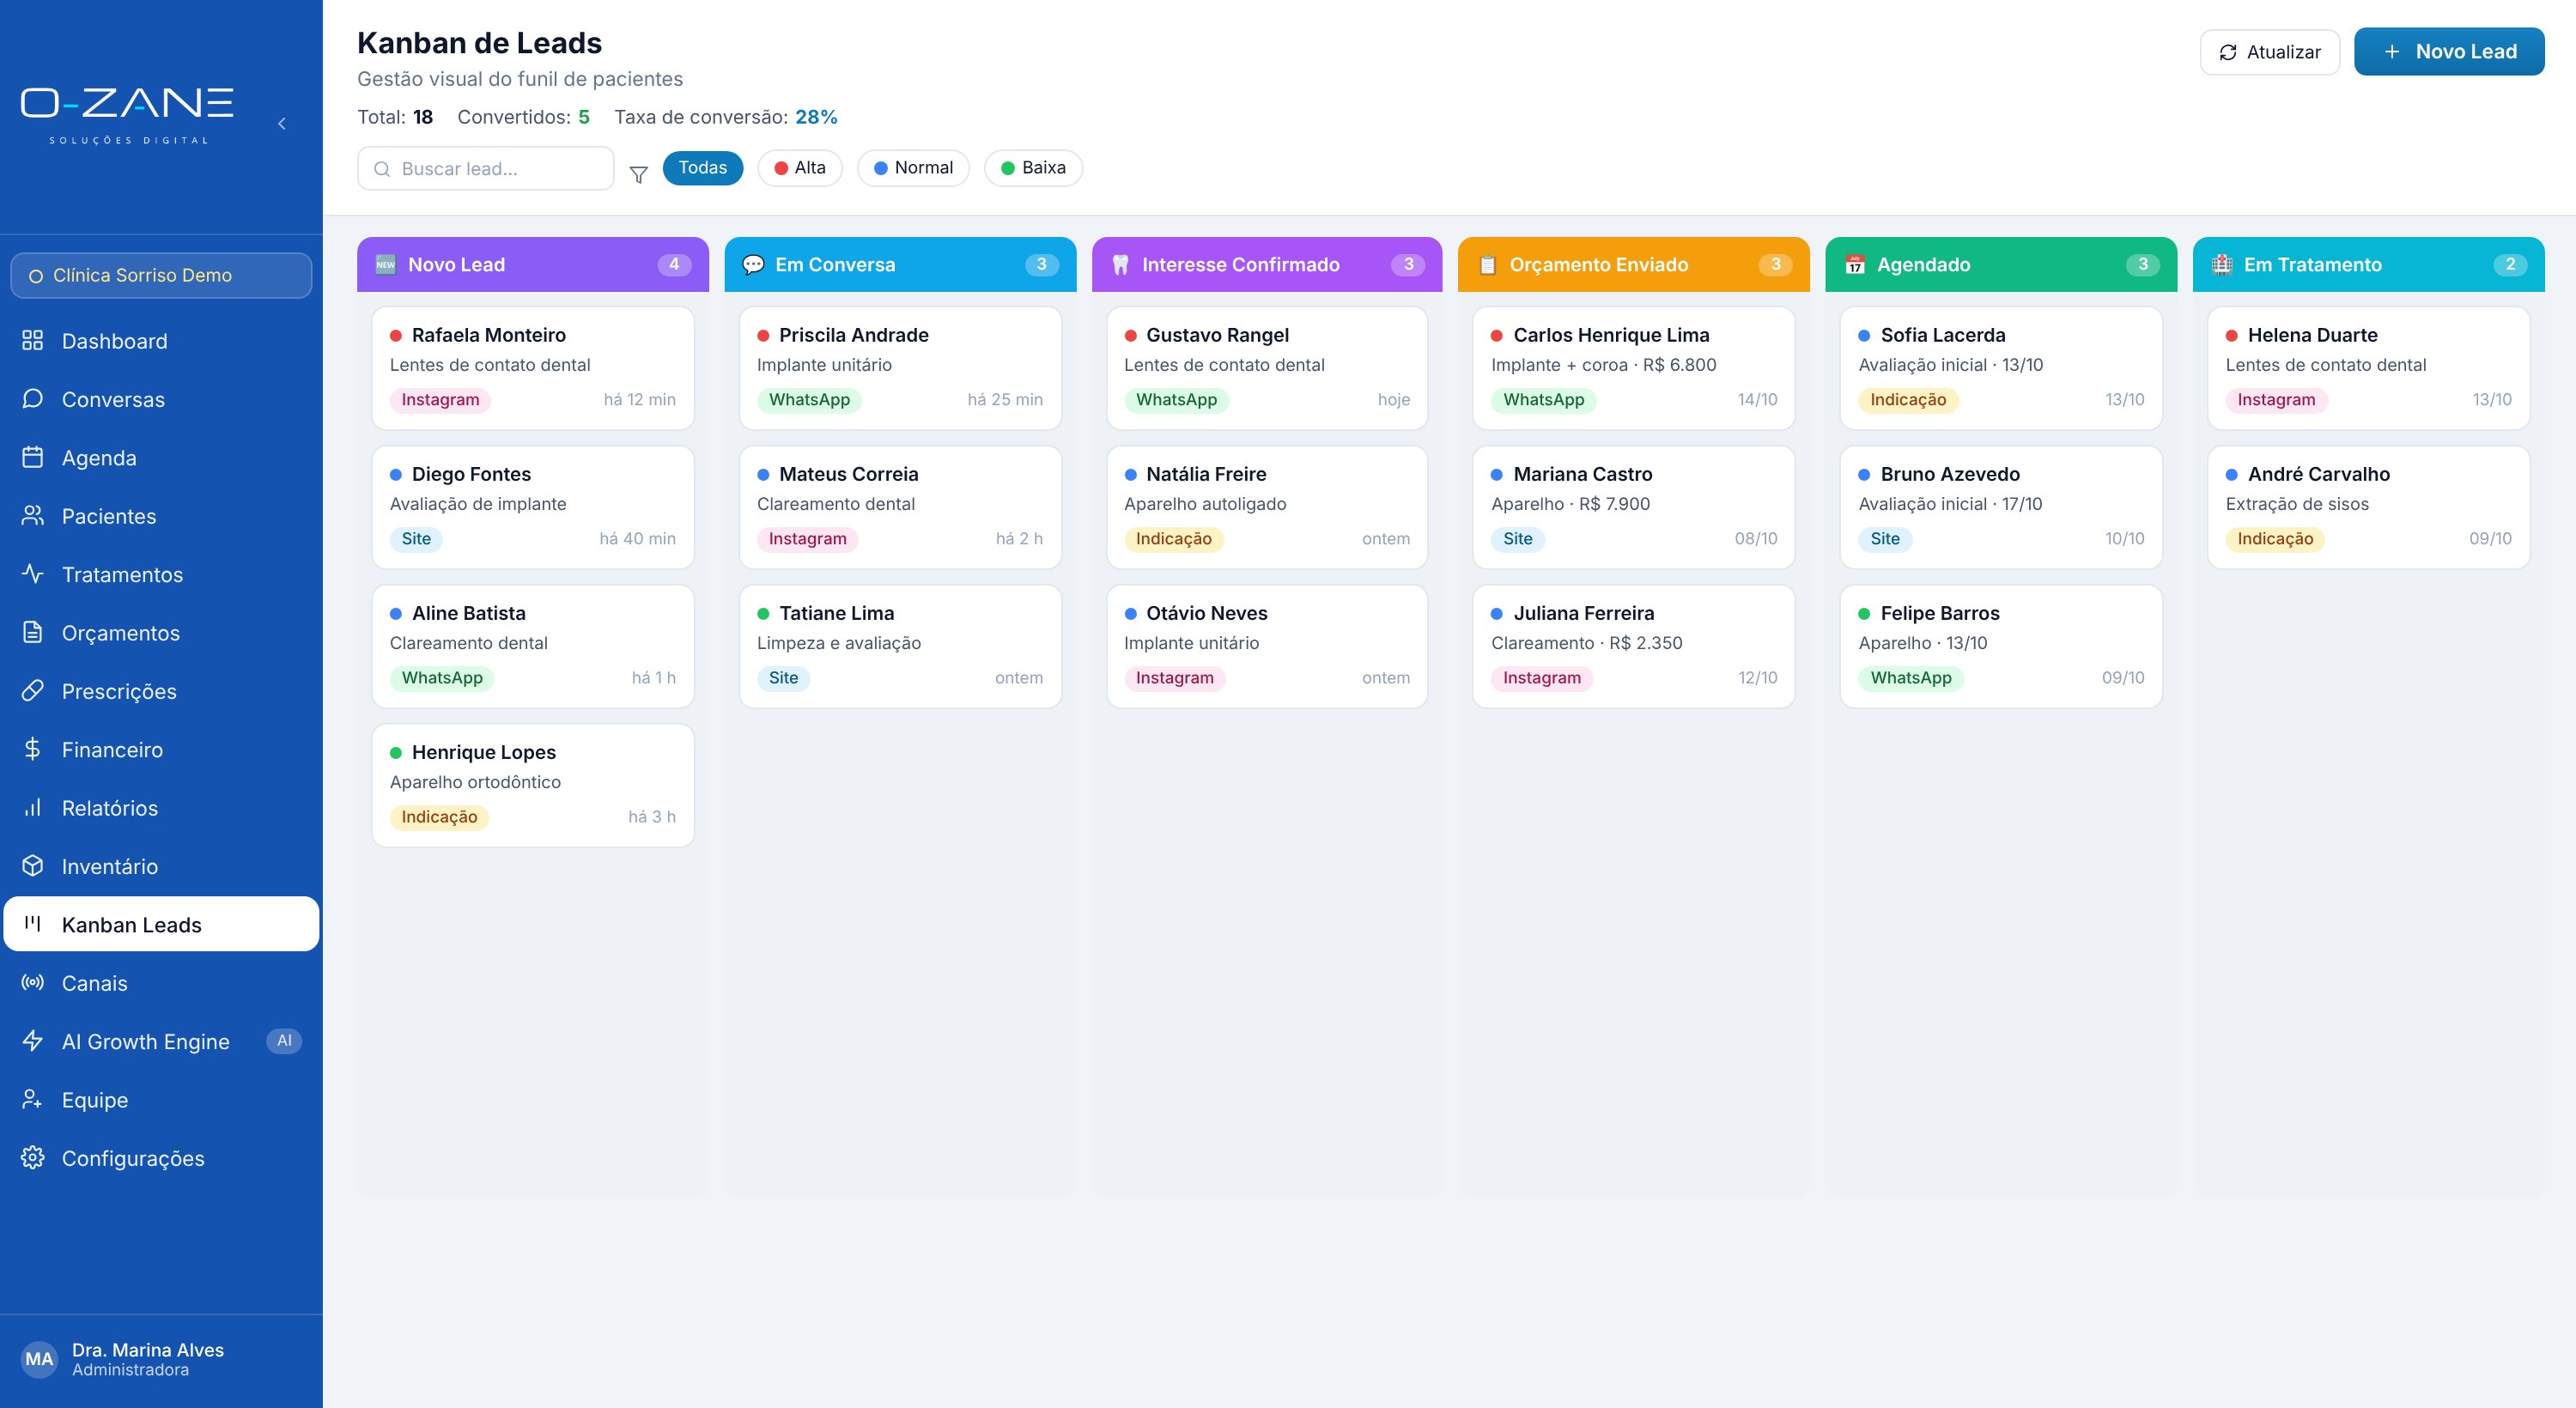Image resolution: width=2576 pixels, height=1408 pixels.
Task: Click the Configurações gear icon
Action: point(33,1157)
